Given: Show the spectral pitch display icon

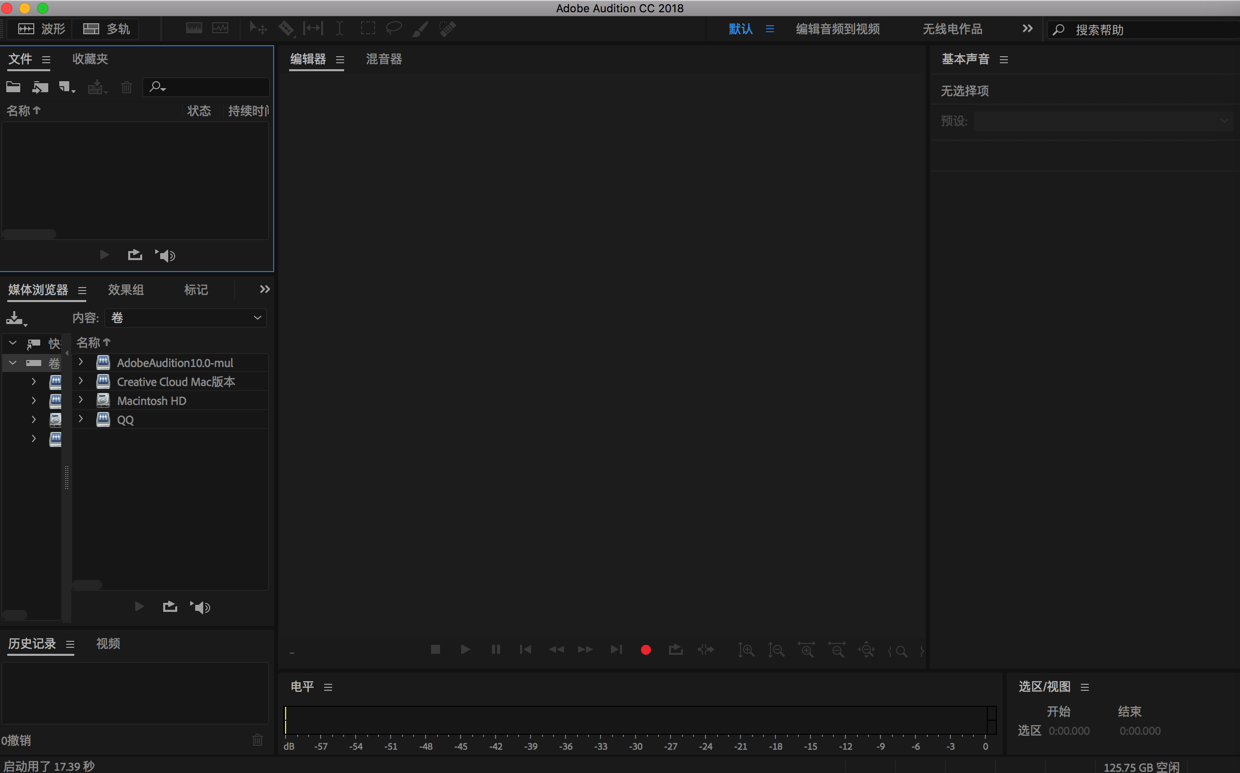Looking at the screenshot, I should (x=220, y=29).
